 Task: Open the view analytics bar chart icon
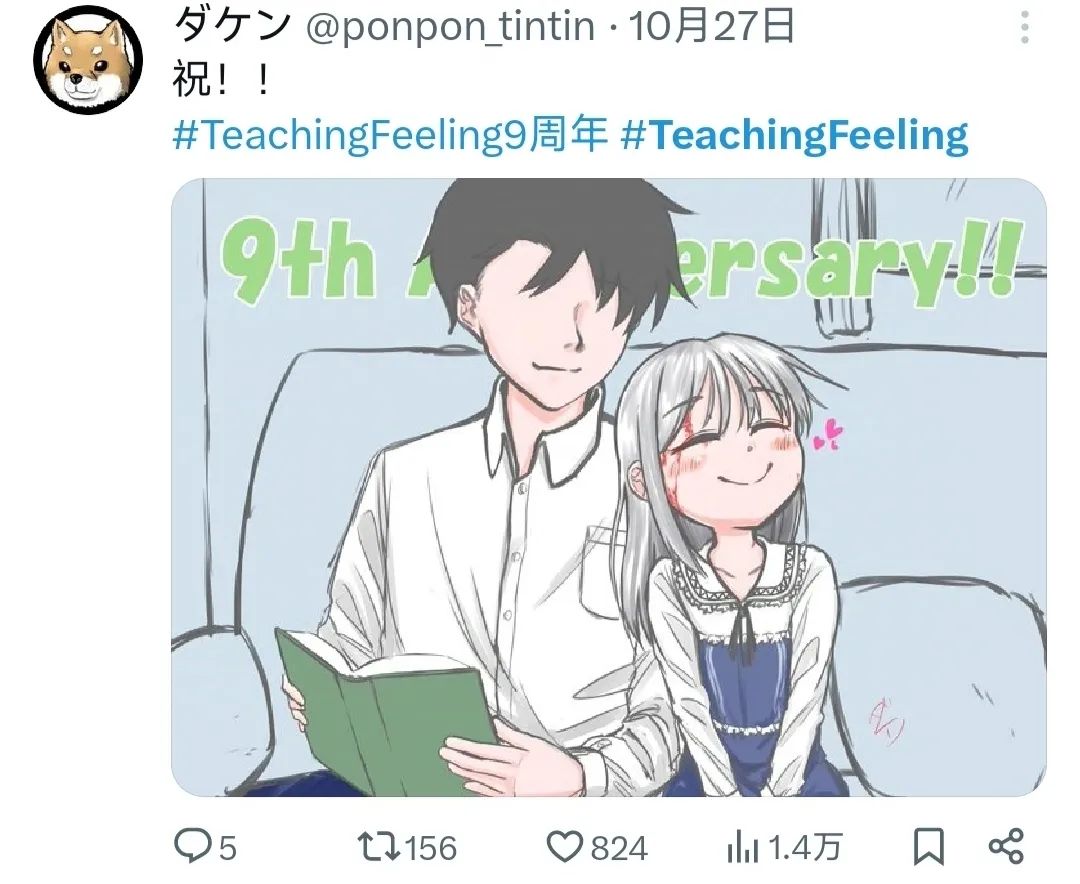coord(742,847)
